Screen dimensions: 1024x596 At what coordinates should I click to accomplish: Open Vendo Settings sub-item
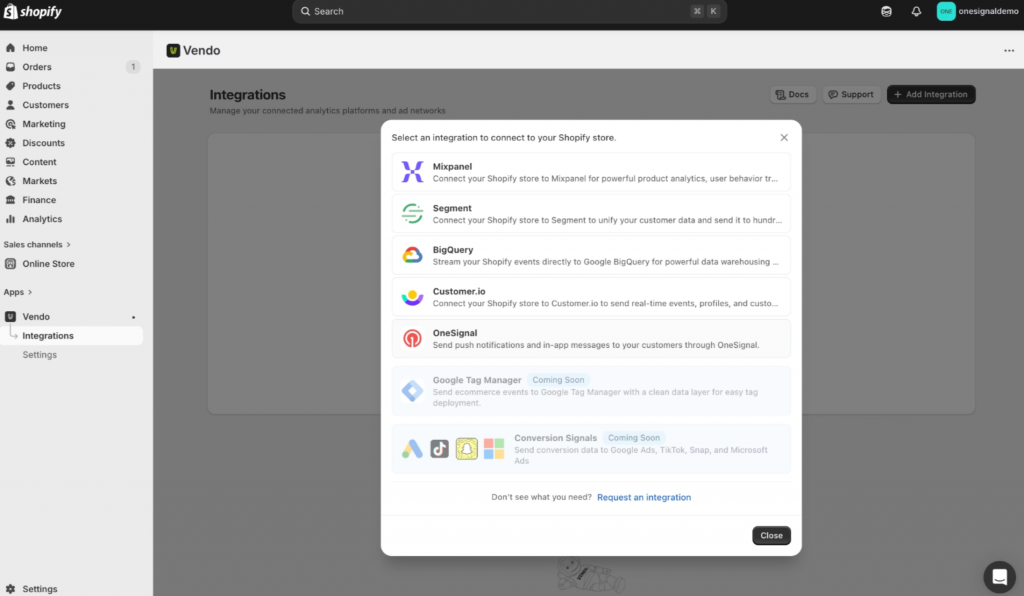(x=39, y=354)
